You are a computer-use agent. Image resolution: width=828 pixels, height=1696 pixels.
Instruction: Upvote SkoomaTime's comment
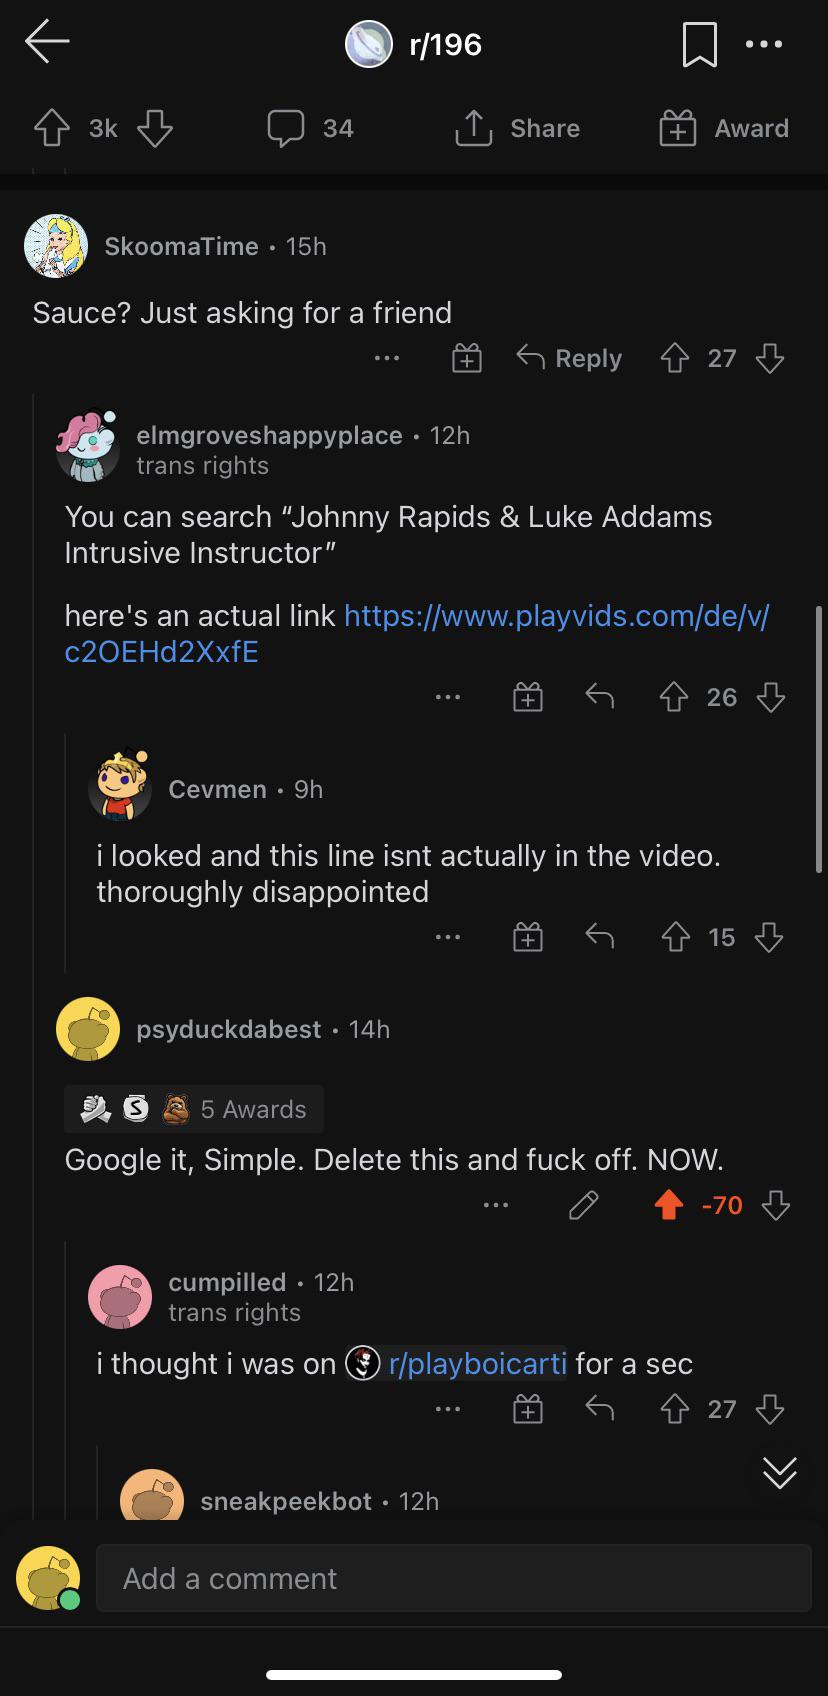pos(675,358)
